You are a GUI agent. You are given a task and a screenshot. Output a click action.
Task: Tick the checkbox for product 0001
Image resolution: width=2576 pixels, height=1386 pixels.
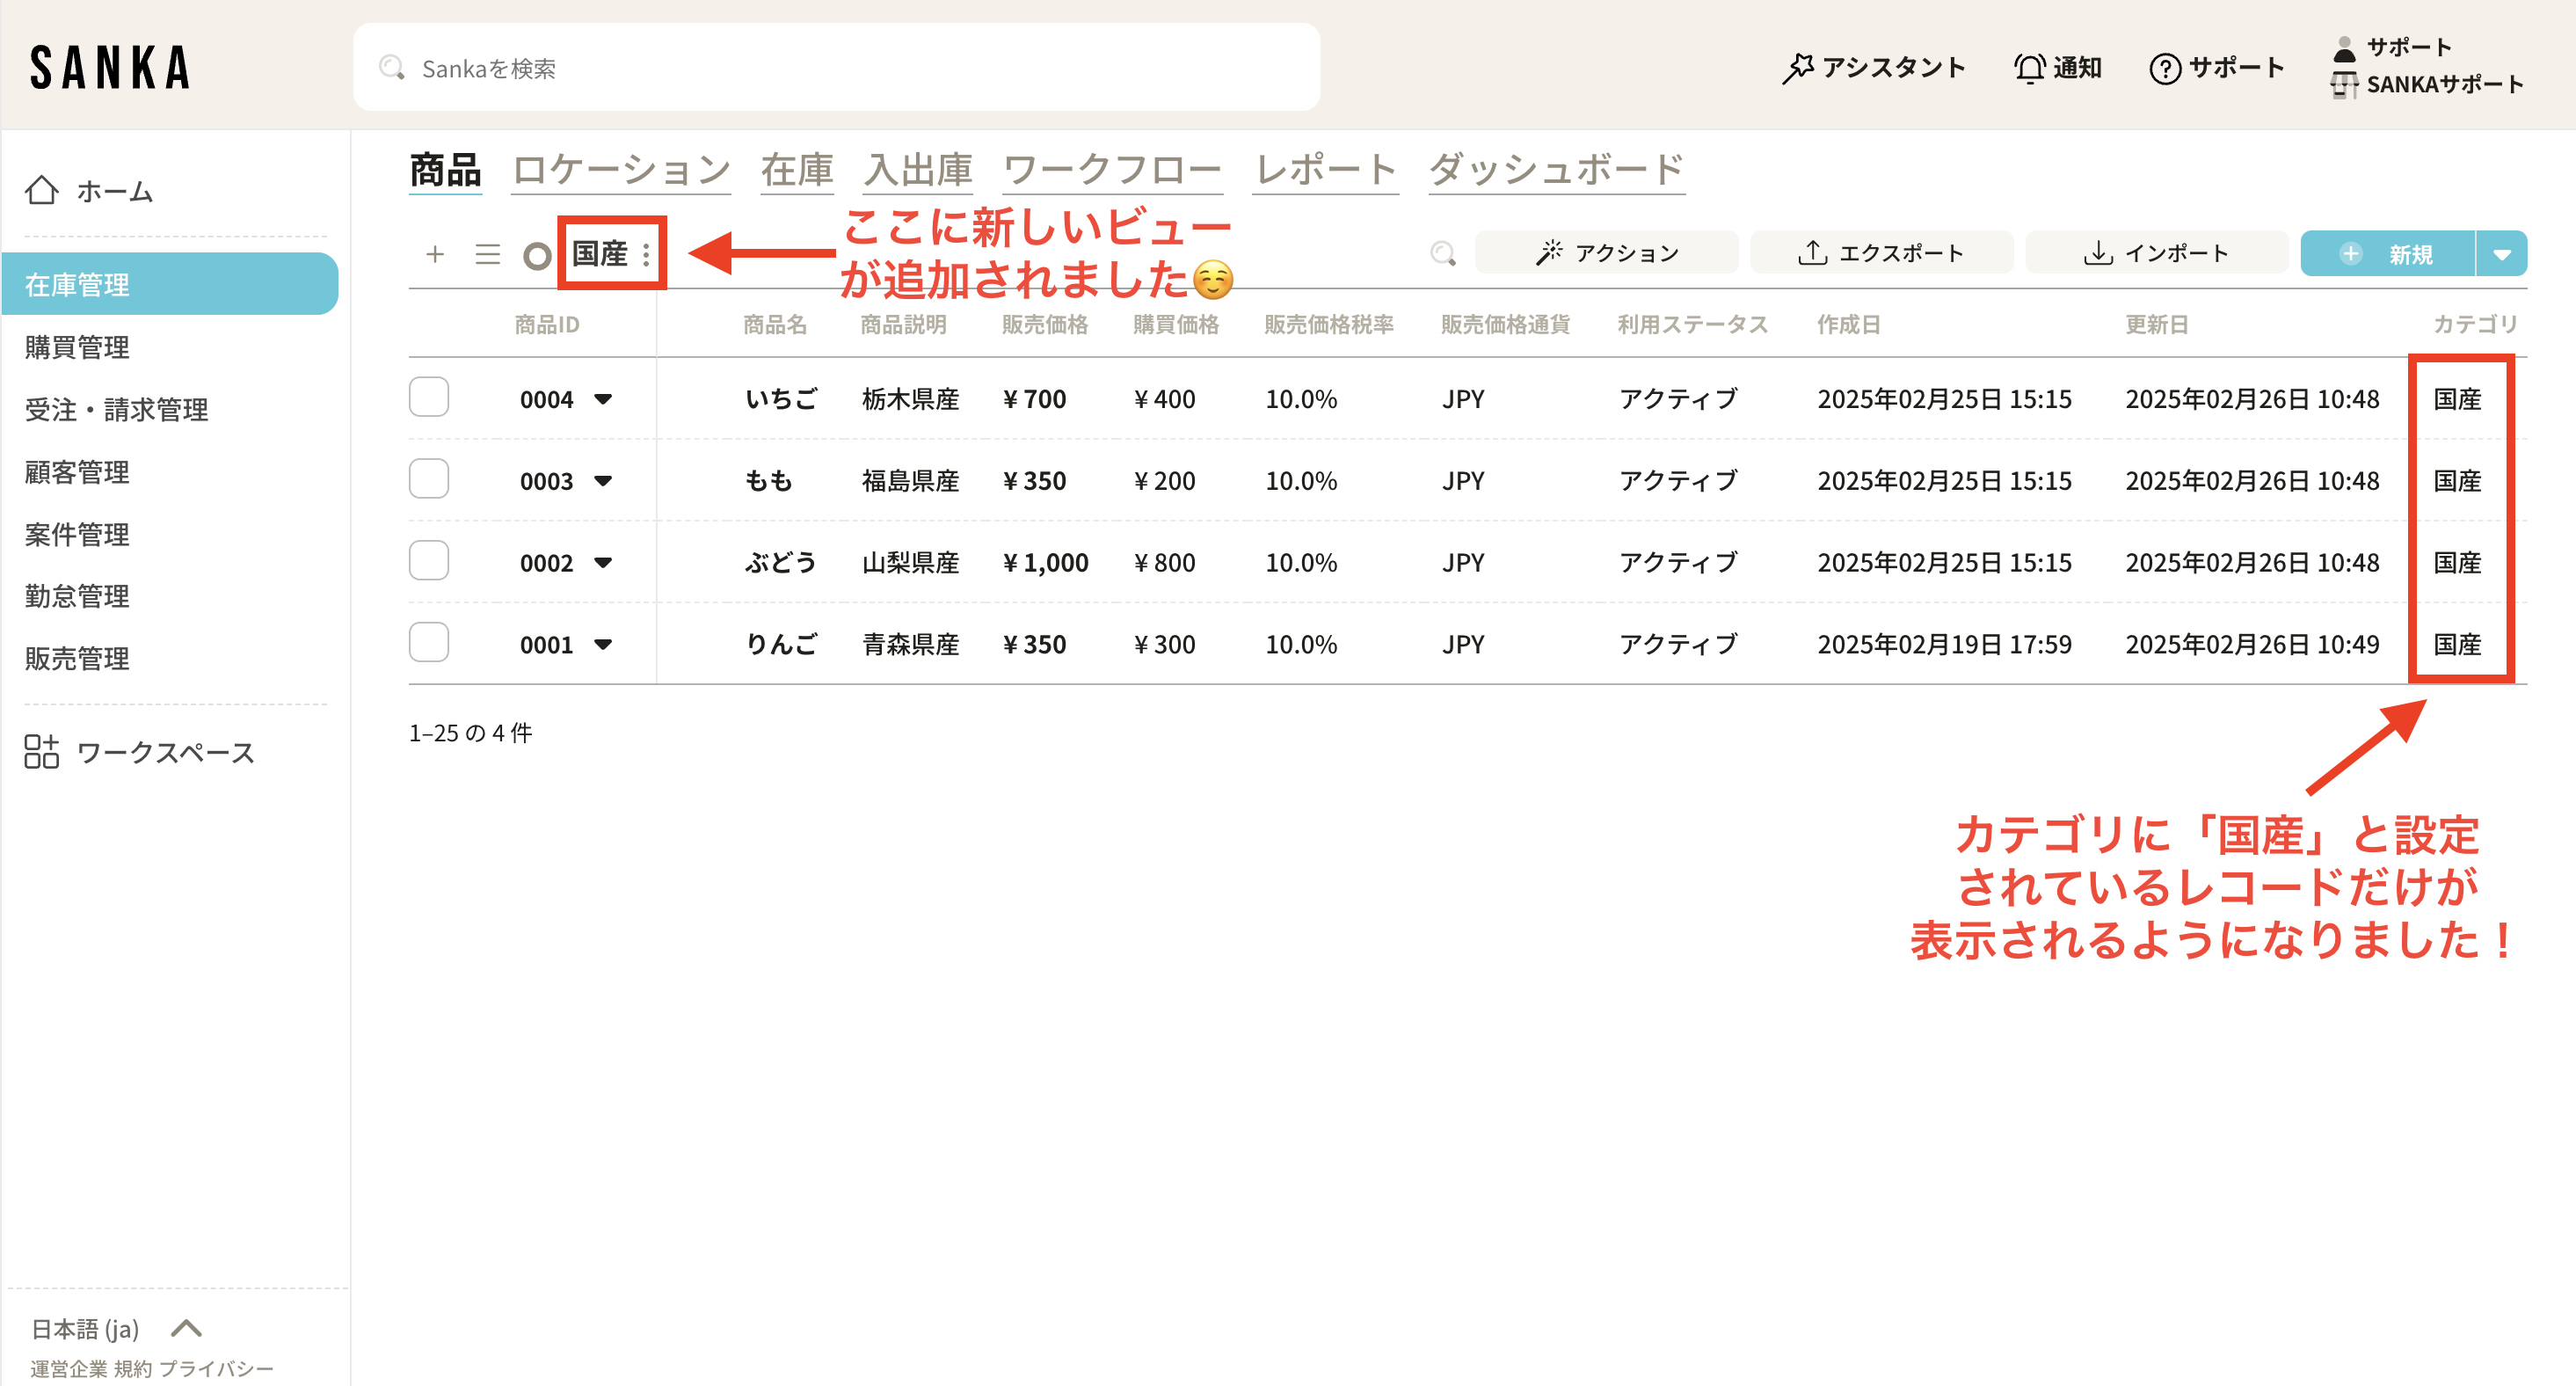429,643
